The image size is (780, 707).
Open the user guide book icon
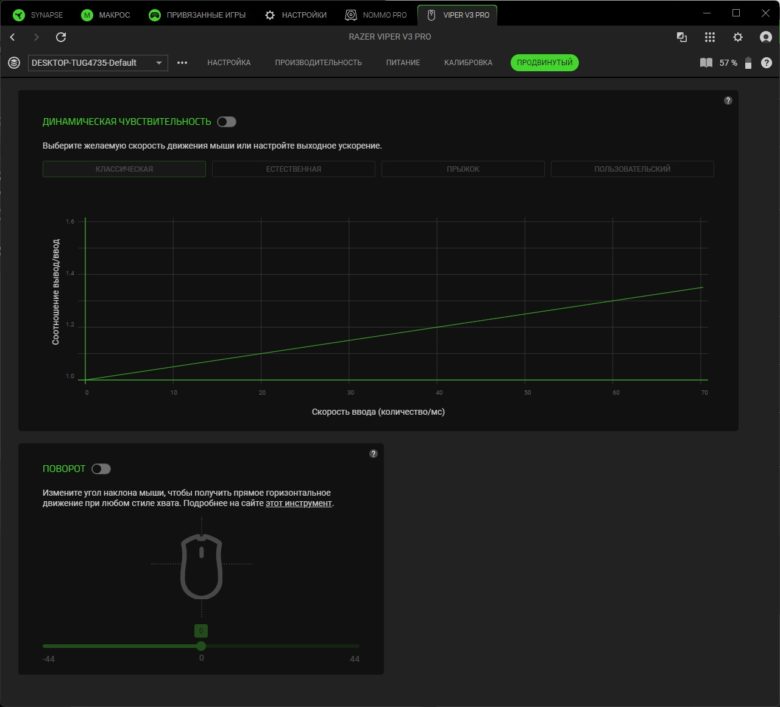click(x=706, y=63)
